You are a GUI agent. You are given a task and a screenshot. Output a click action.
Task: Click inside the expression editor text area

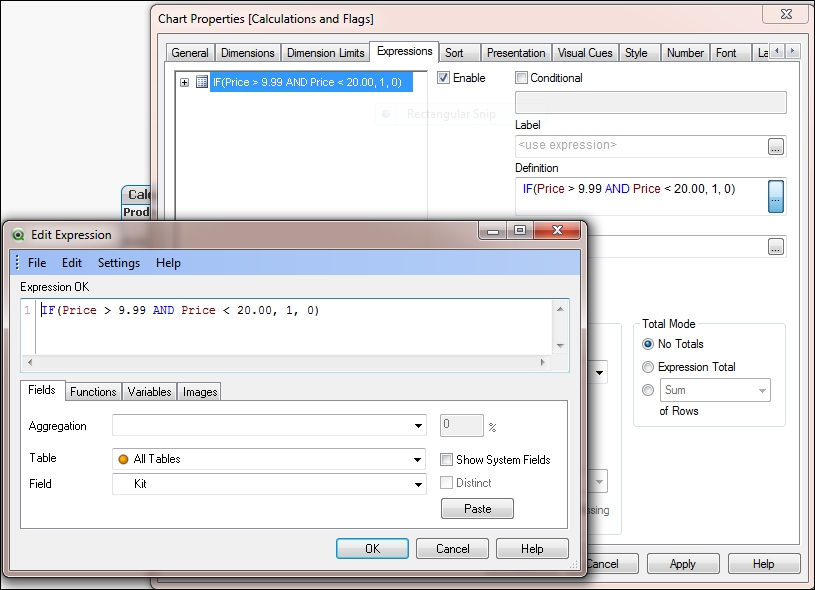tap(290, 330)
